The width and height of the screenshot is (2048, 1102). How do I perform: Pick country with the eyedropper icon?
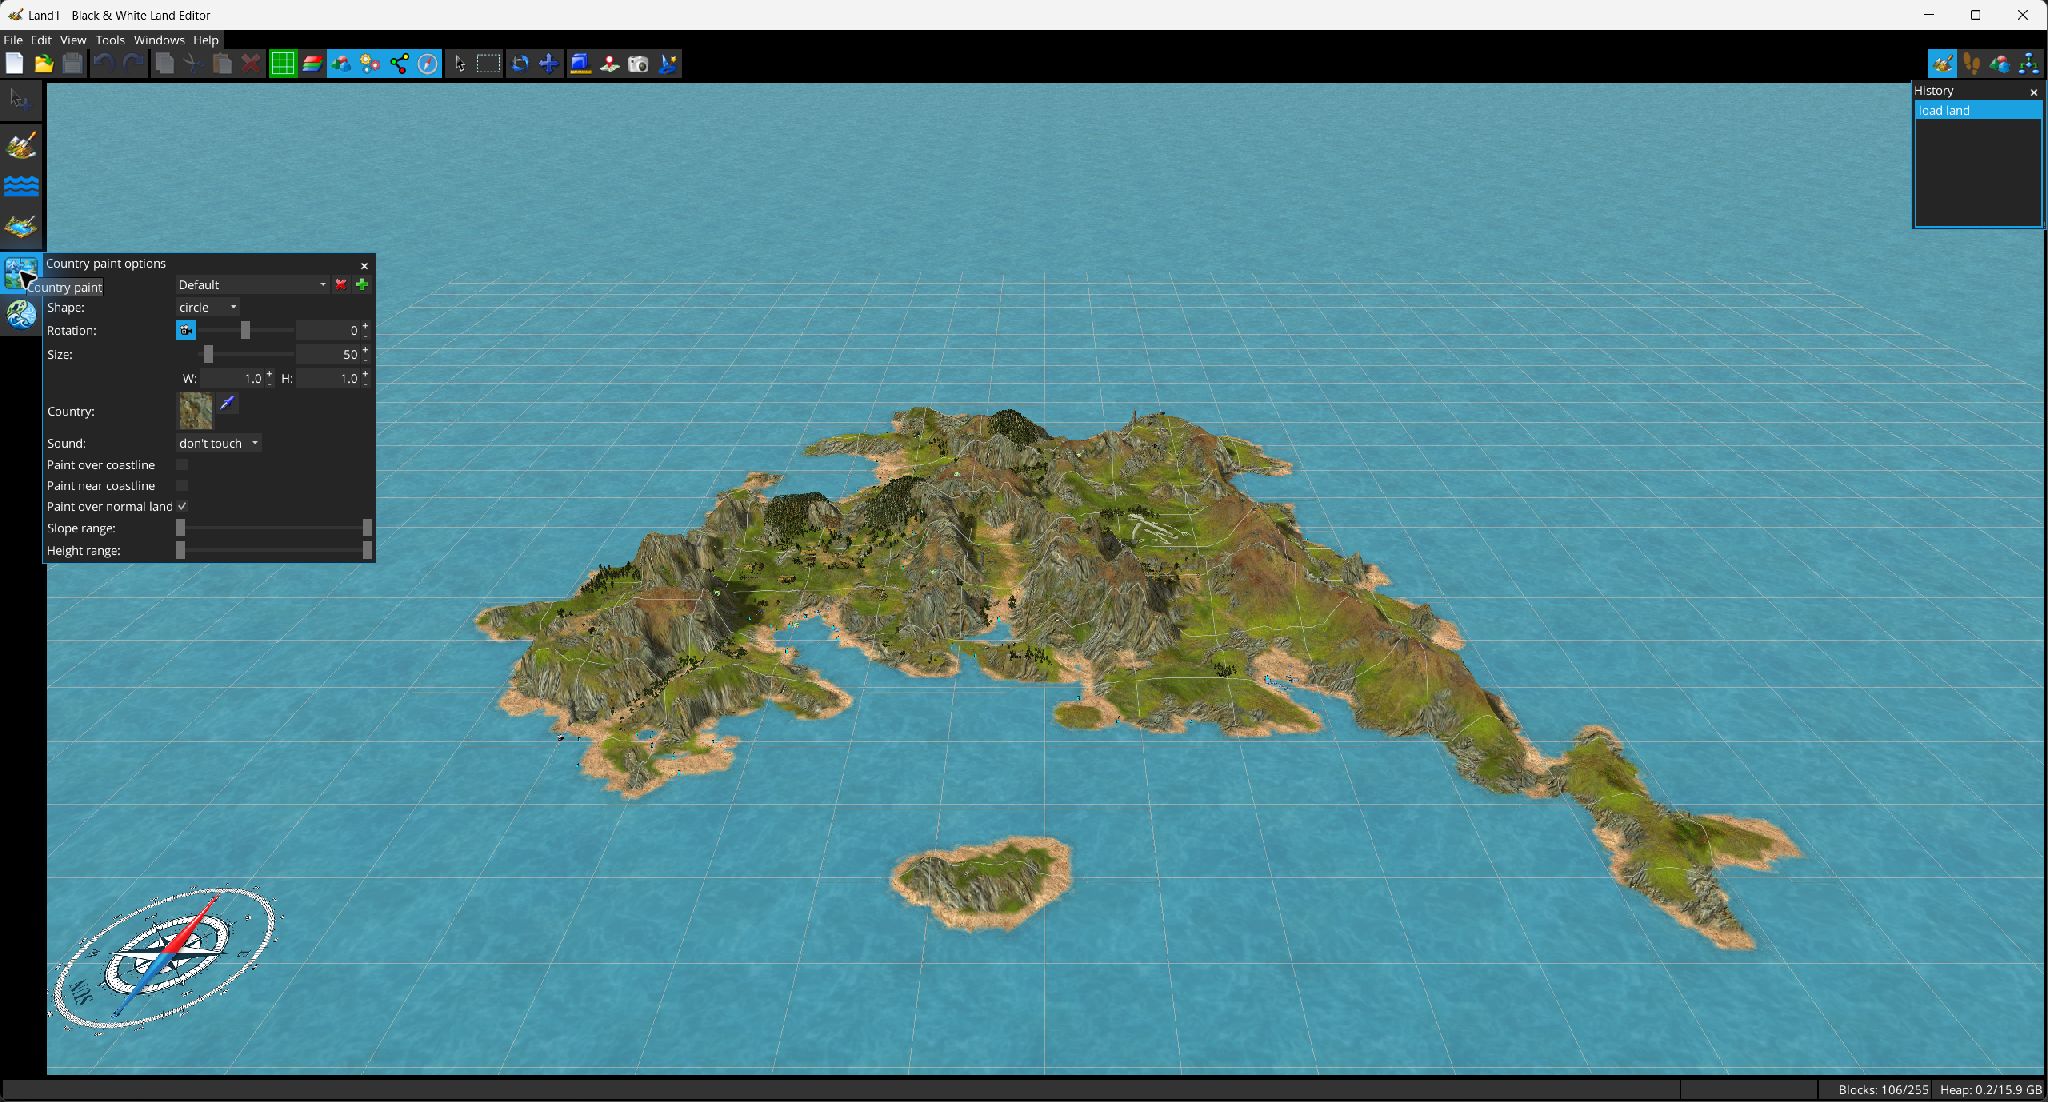pos(227,403)
